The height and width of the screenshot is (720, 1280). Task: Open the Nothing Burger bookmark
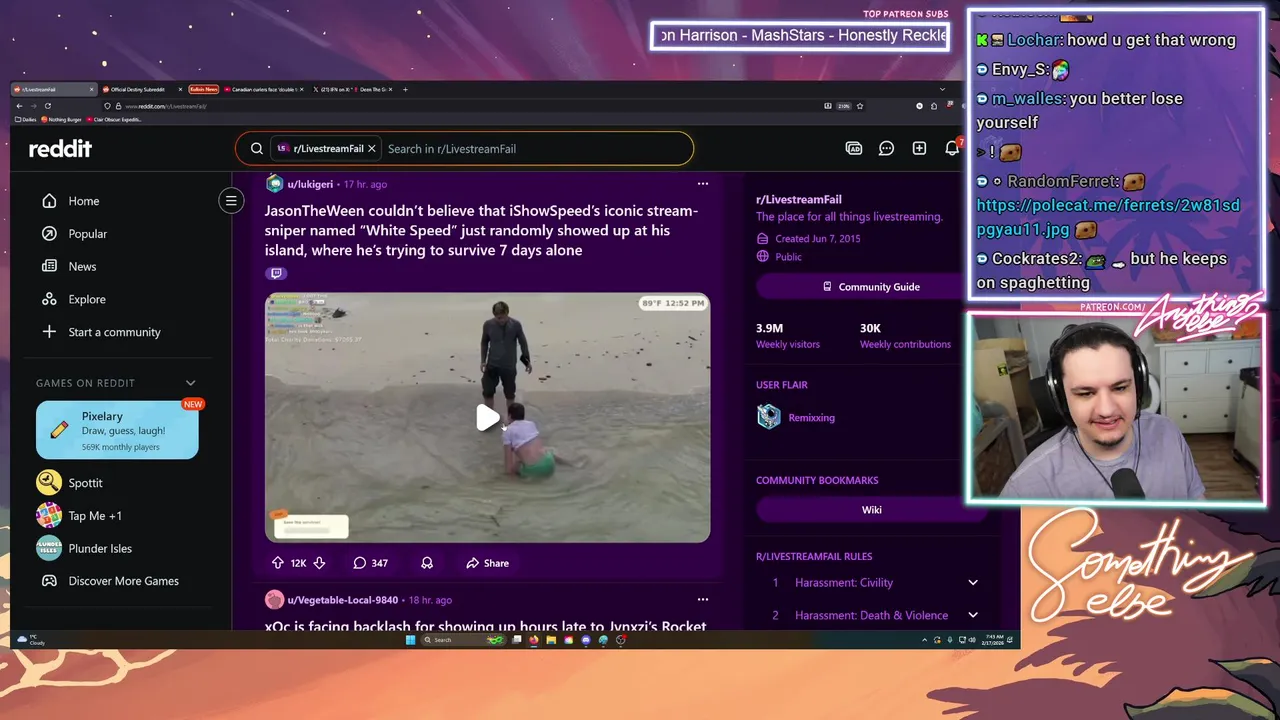point(62,119)
